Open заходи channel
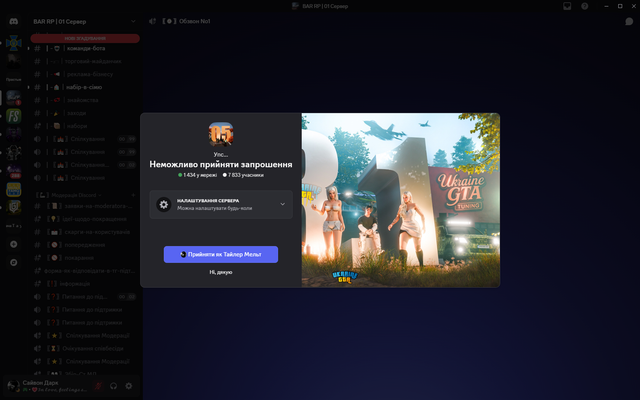The image size is (640, 400). (84, 113)
